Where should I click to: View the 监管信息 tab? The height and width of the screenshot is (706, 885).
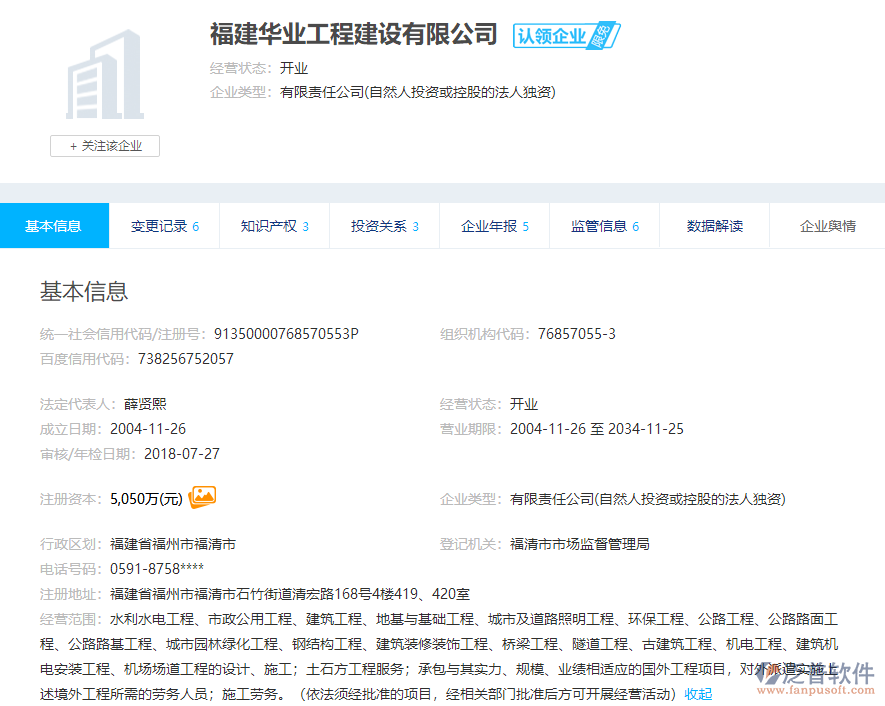604,226
